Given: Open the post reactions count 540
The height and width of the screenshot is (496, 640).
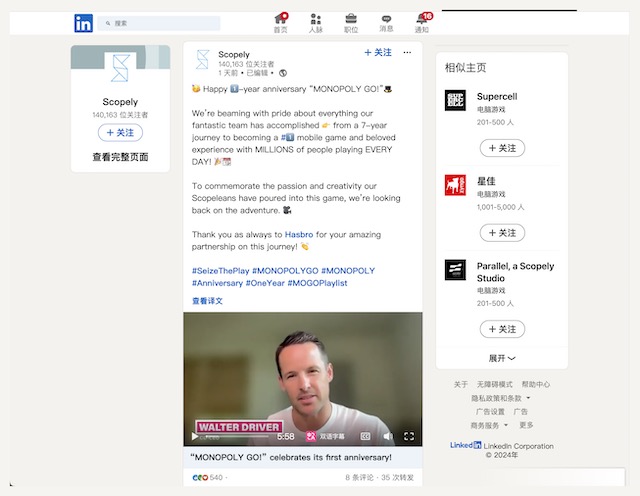Looking at the screenshot, I should [x=208, y=477].
